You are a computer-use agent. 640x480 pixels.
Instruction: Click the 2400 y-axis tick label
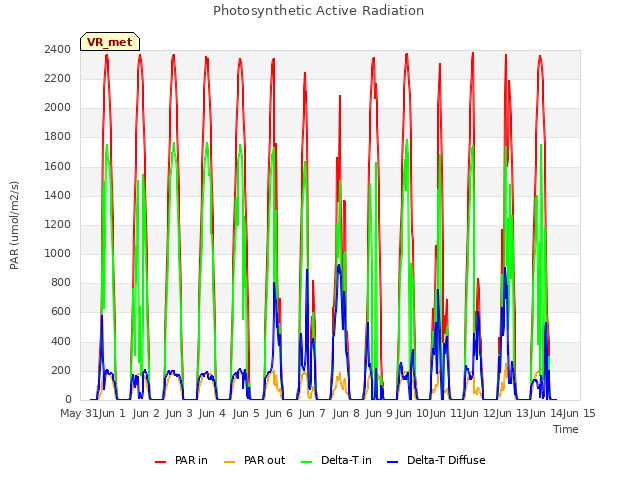click(x=58, y=49)
